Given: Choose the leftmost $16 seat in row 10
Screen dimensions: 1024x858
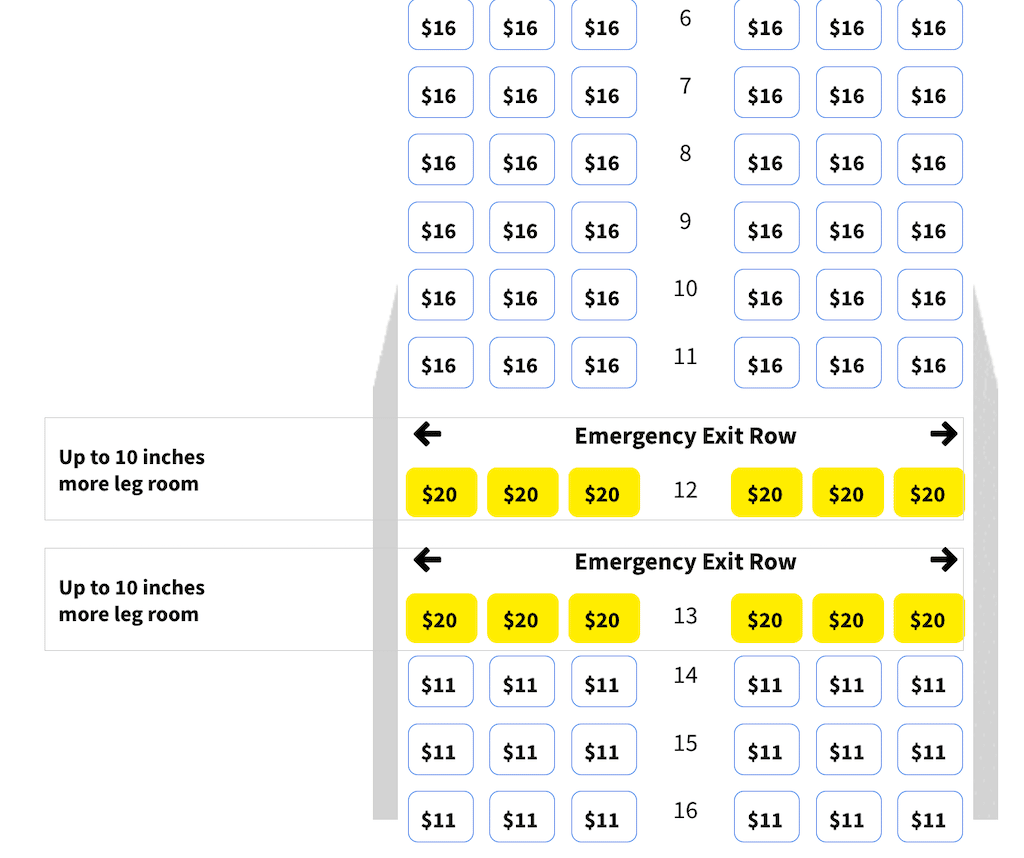Looking at the screenshot, I should pyautogui.click(x=441, y=294).
